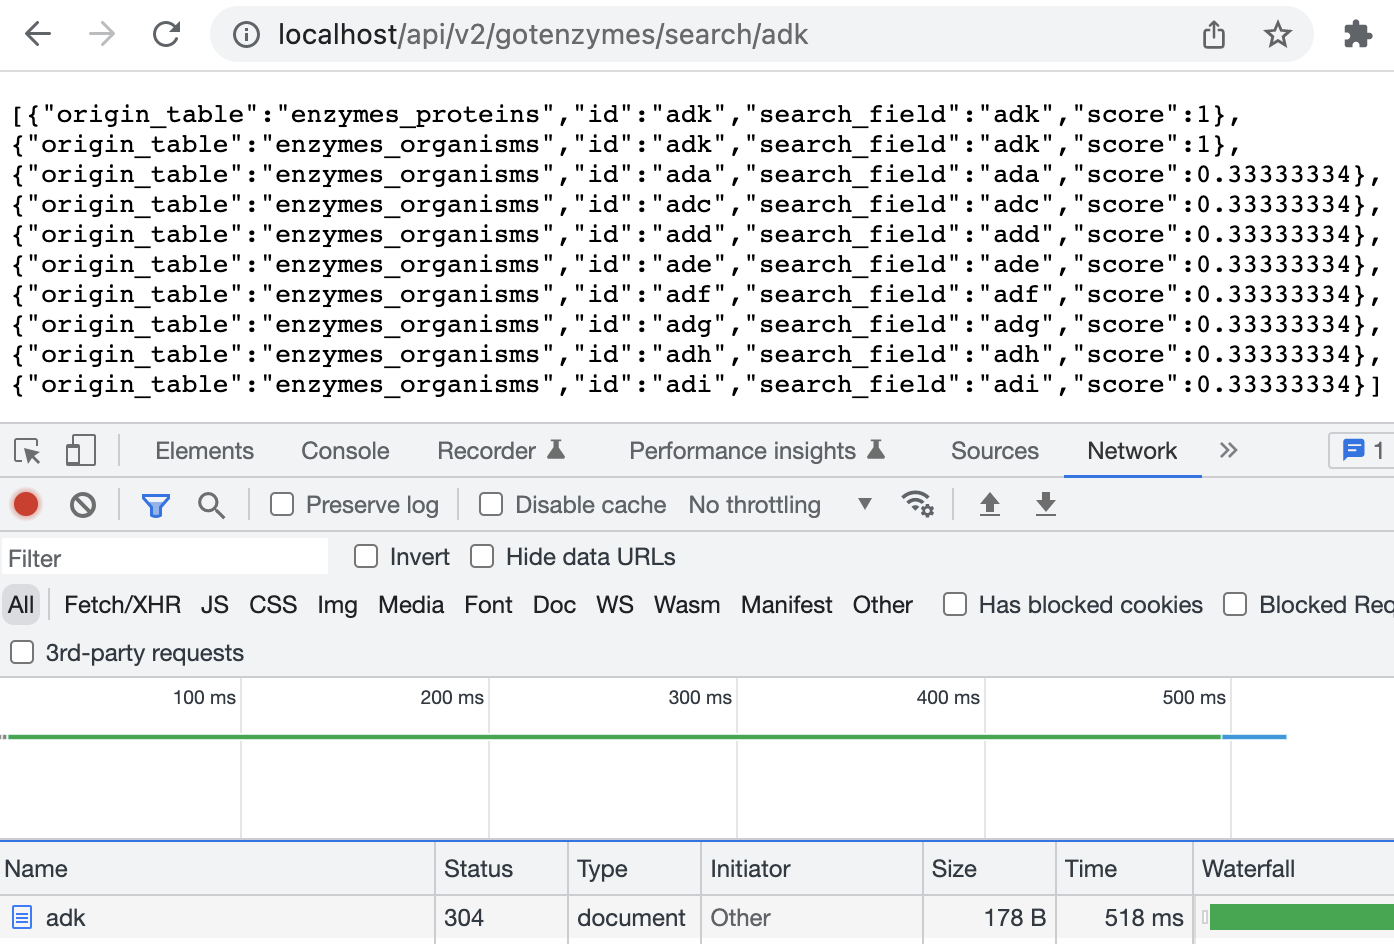Screen dimensions: 1394x944
Task: Select the All requests filter
Action: click(x=20, y=604)
